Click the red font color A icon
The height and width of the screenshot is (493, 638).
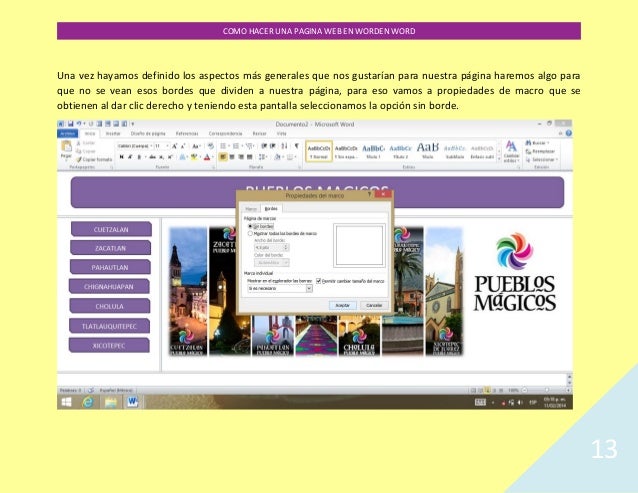pos(207,157)
